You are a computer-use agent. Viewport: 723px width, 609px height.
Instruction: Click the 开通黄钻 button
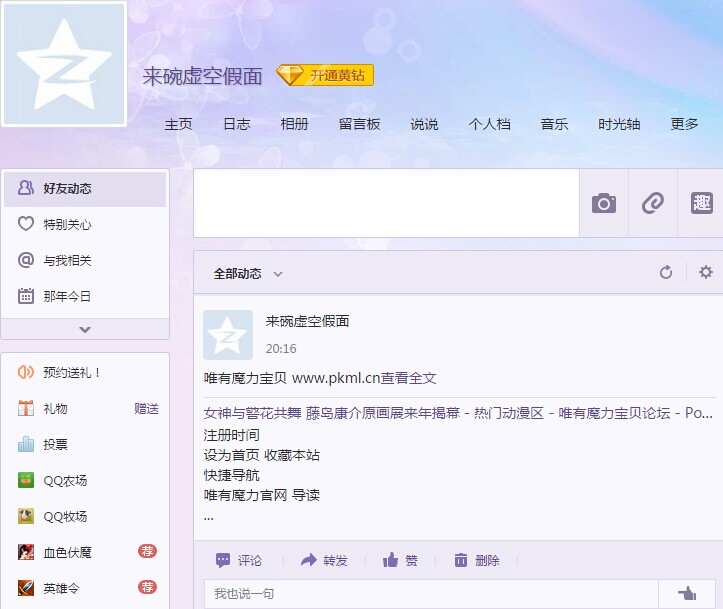(x=325, y=76)
